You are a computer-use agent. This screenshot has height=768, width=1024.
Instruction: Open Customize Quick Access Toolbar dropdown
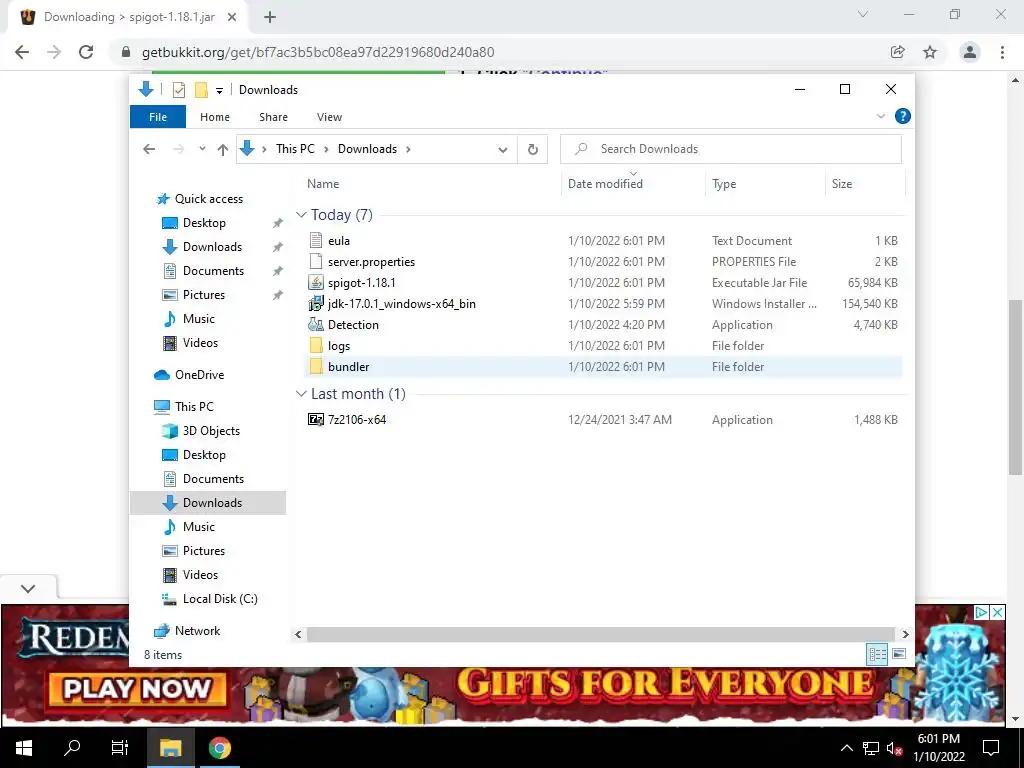point(219,91)
